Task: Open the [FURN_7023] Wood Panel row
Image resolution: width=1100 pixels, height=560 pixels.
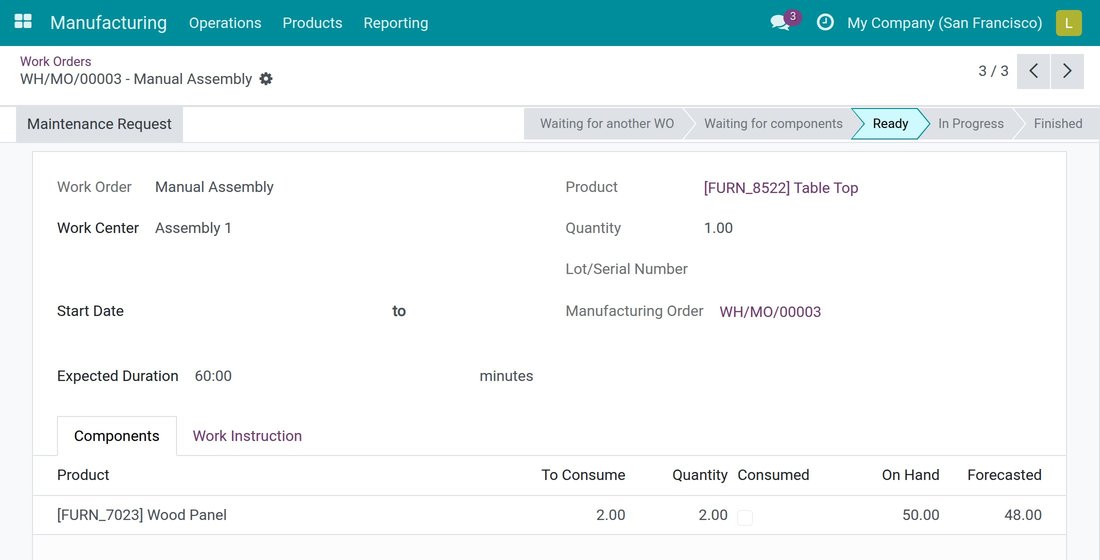Action: point(549,515)
